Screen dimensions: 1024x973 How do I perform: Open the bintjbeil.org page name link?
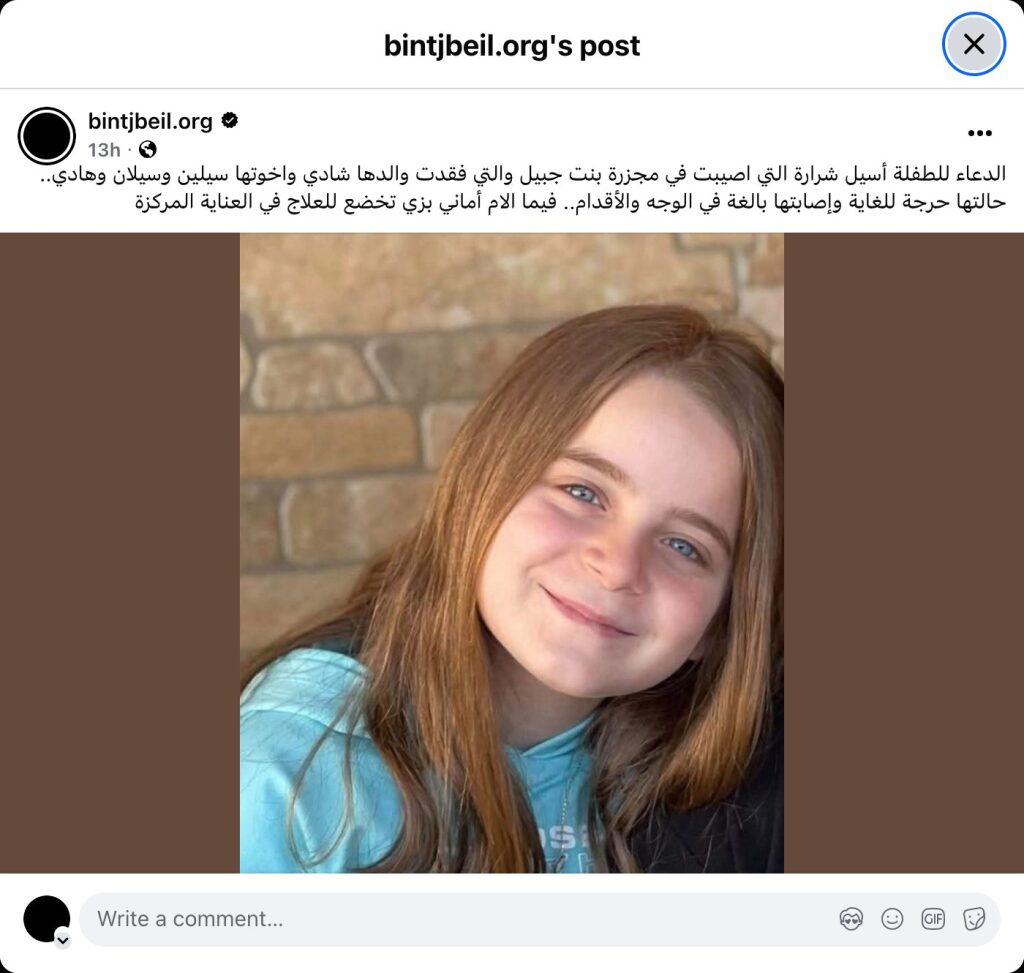coord(150,121)
